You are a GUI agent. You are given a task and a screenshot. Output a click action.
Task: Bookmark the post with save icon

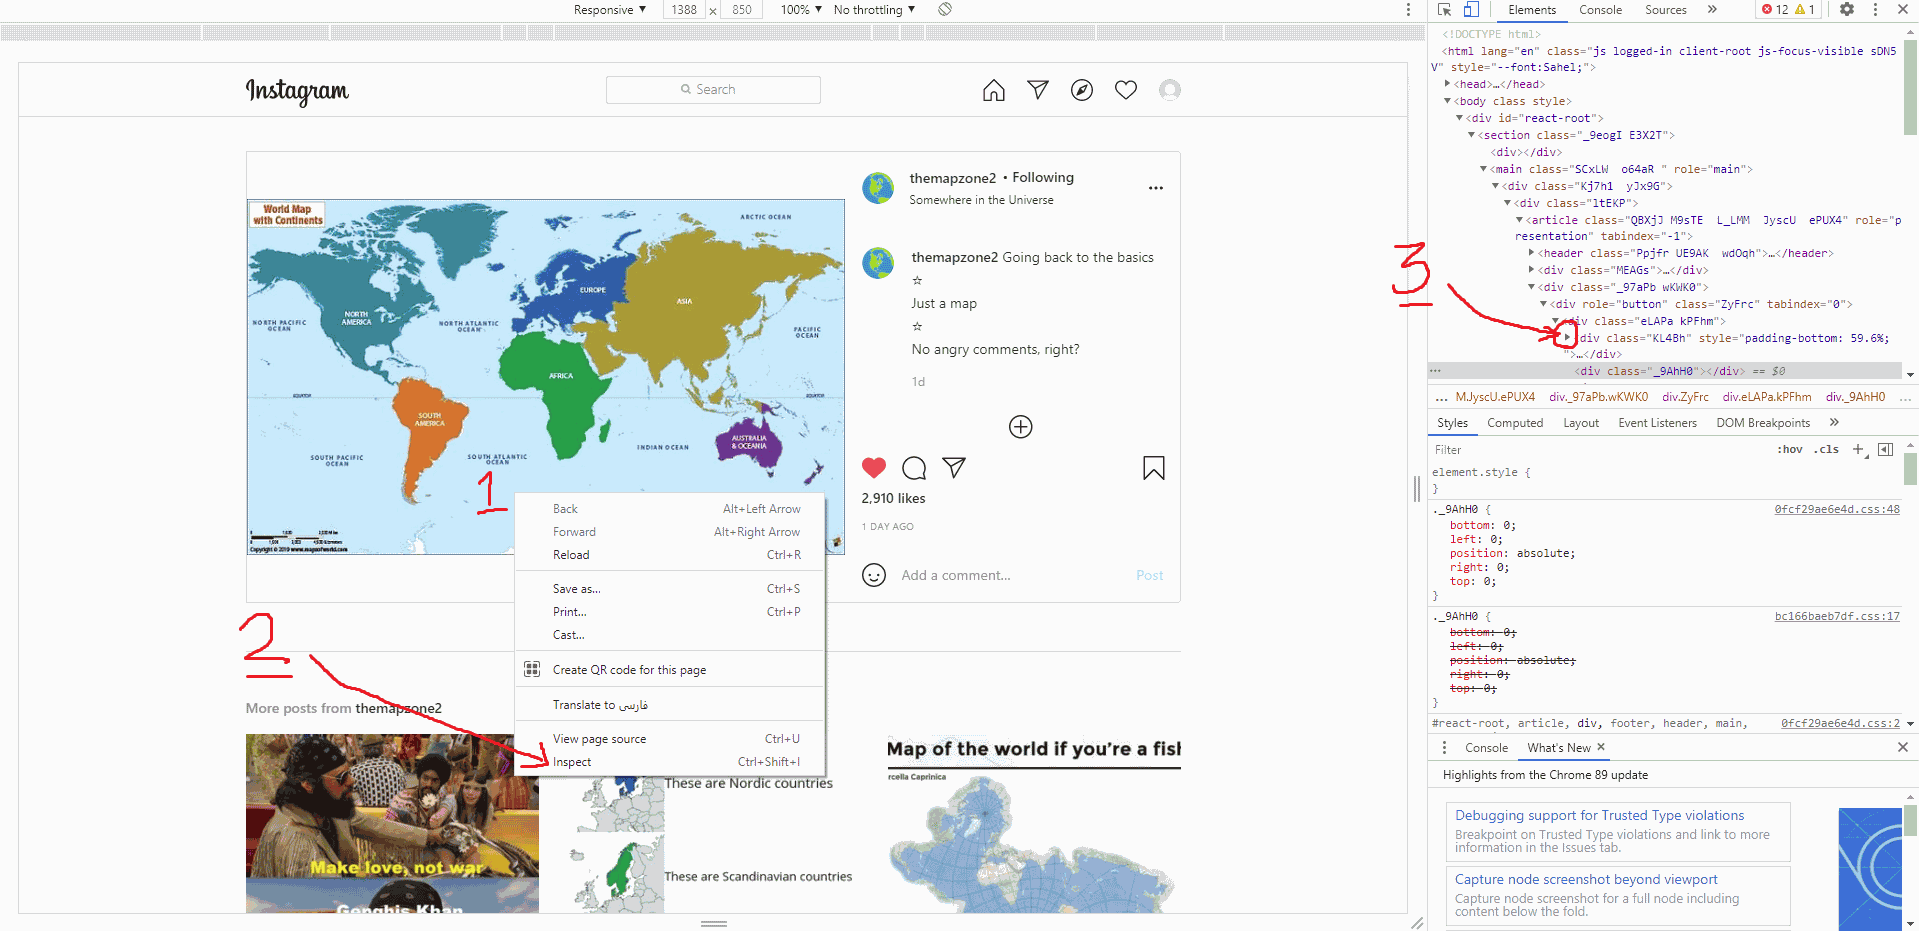[x=1153, y=468]
